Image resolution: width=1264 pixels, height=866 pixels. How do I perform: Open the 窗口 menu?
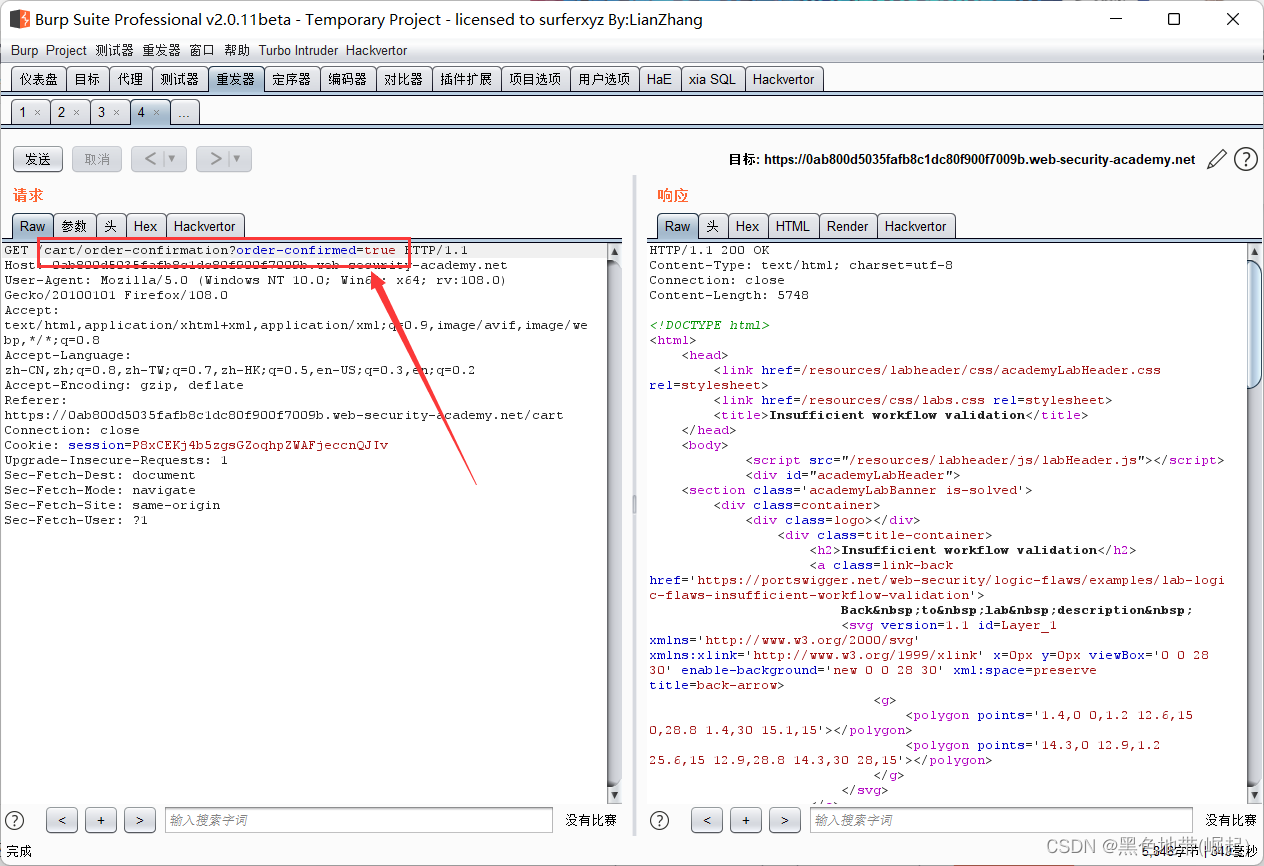click(202, 50)
